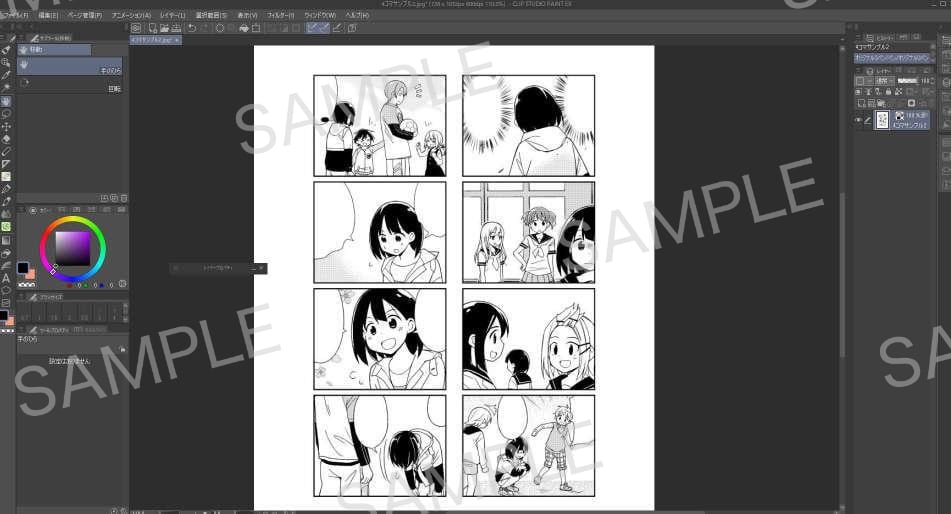Pick a shade in the color wheel square
This screenshot has width=951, height=514.
[73, 248]
